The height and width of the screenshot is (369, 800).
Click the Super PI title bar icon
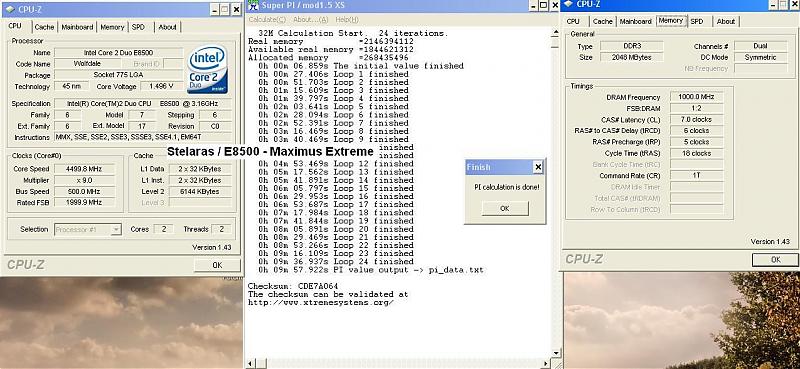(254, 6)
